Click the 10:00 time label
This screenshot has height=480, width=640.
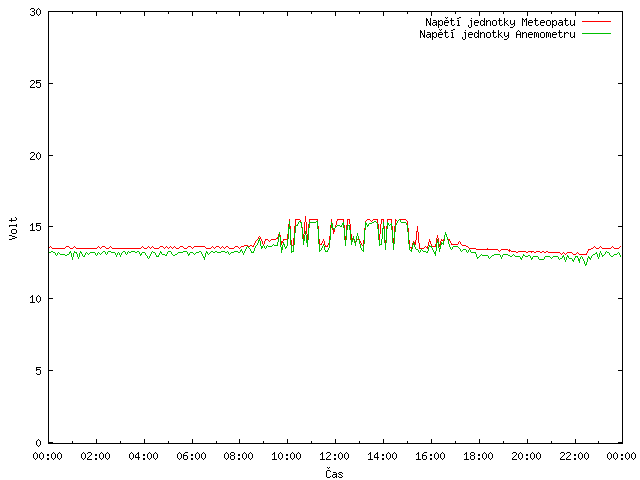click(x=287, y=456)
